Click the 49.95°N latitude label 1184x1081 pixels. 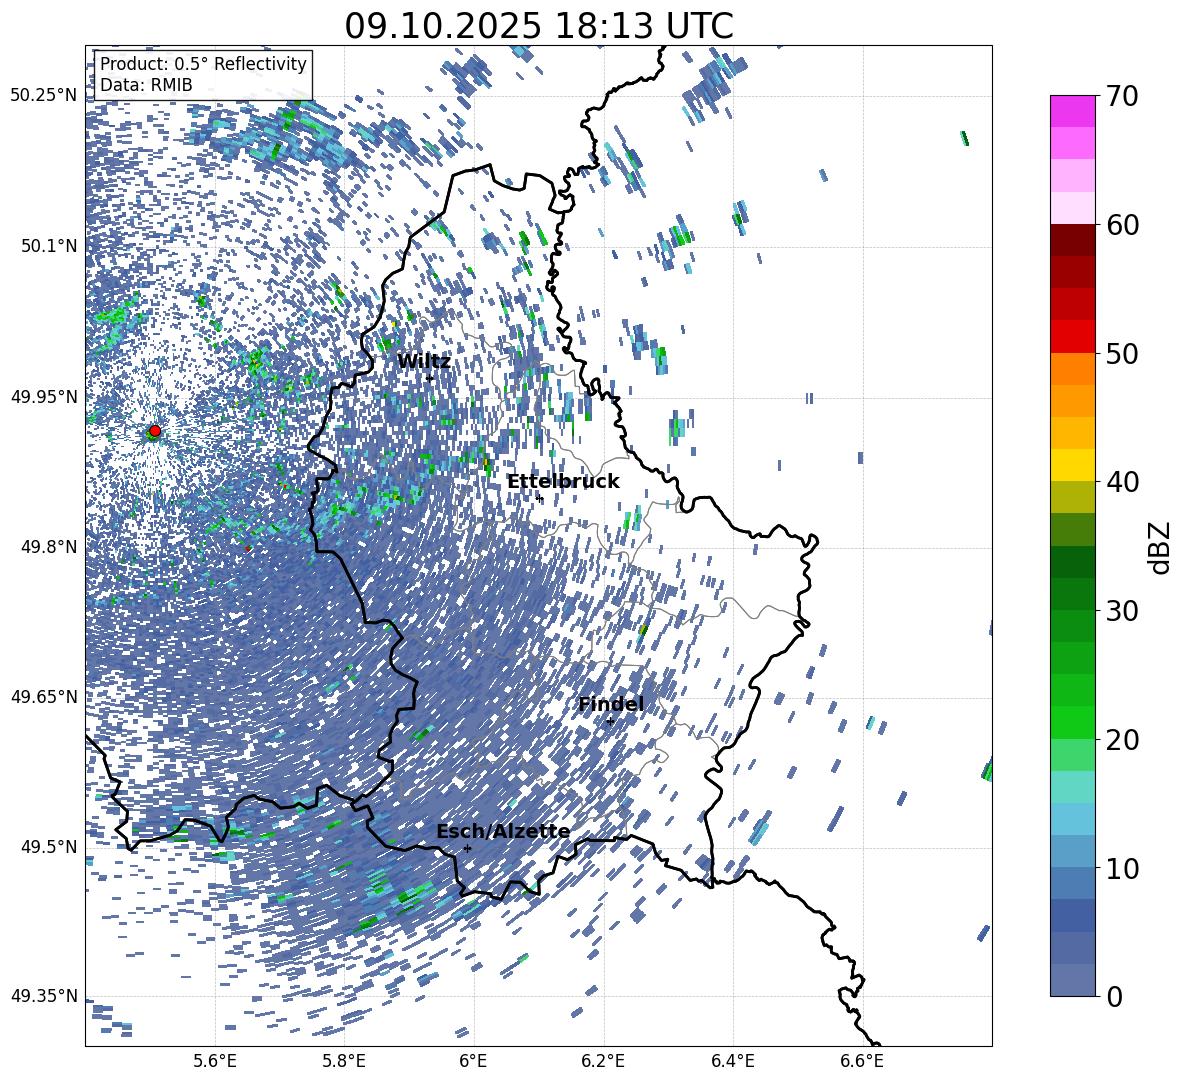[44, 396]
